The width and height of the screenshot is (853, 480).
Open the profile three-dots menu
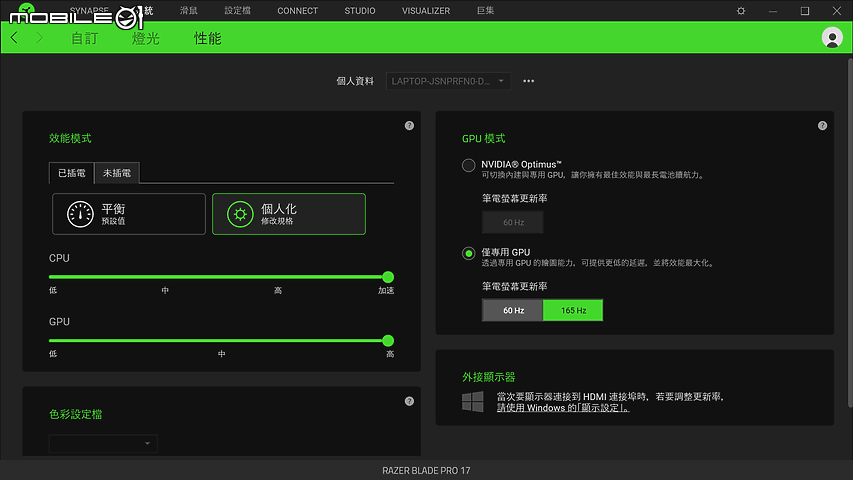528,81
